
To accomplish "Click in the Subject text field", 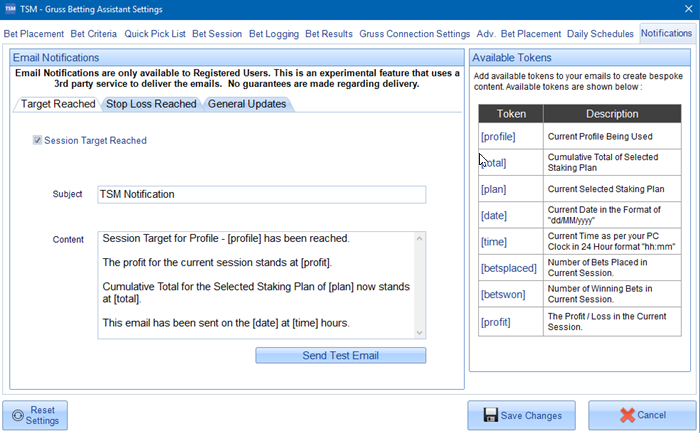I will point(261,194).
